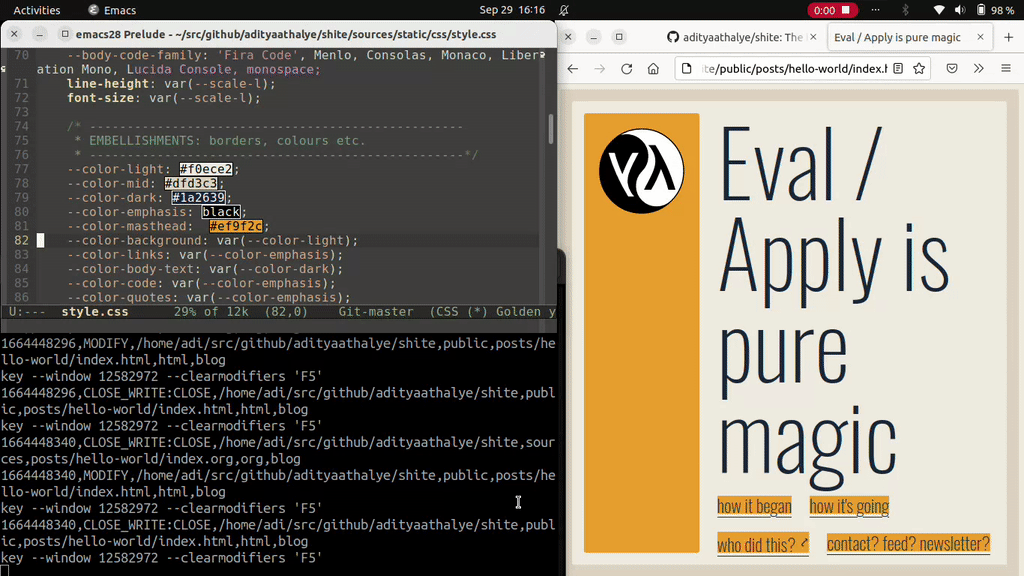The width and height of the screenshot is (1024, 576).
Task: Click line number 82 in gutter
Action: 22,240
